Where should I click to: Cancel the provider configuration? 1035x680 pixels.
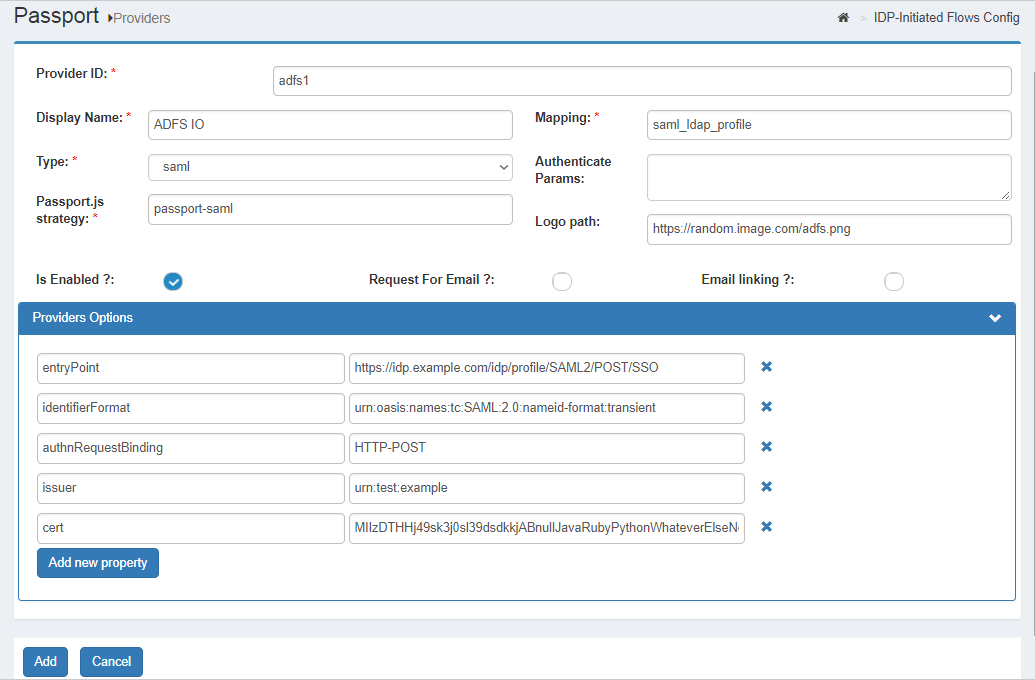click(111, 661)
